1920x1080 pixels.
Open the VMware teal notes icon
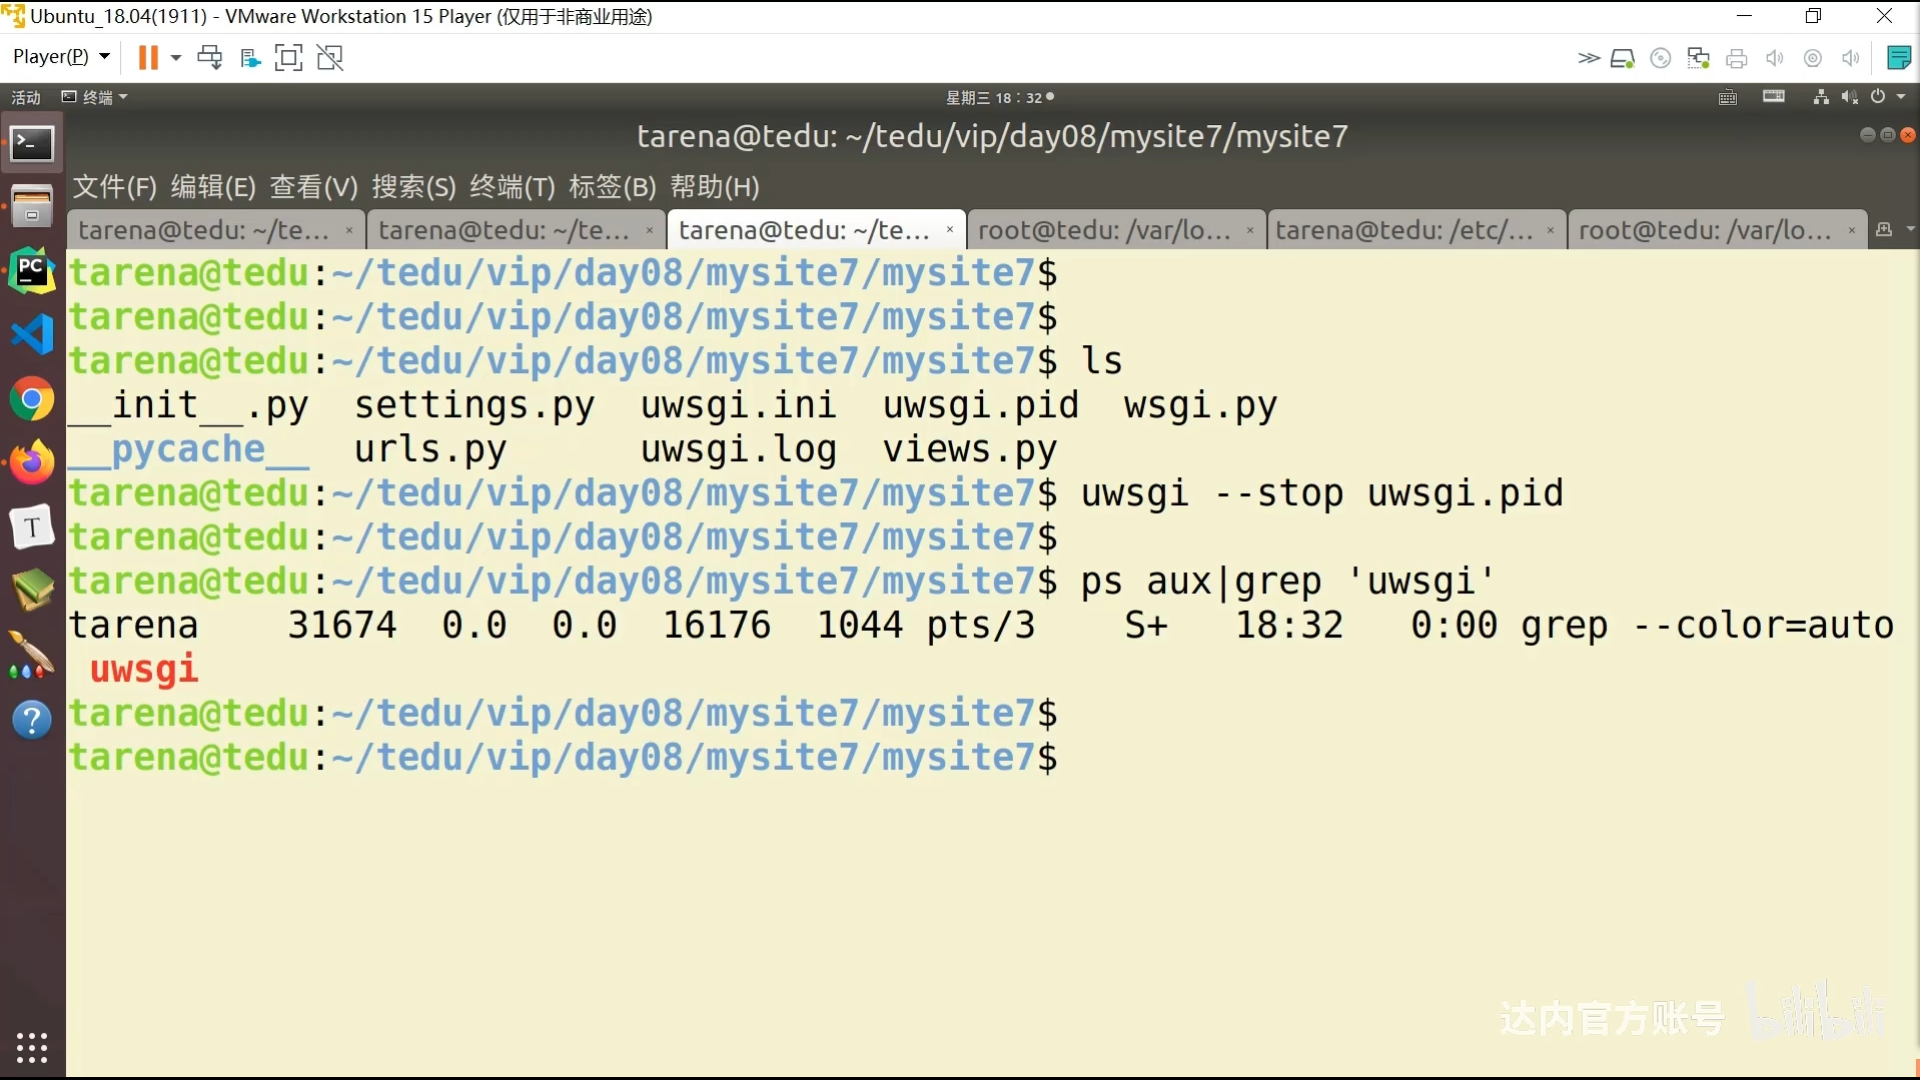1898,58
